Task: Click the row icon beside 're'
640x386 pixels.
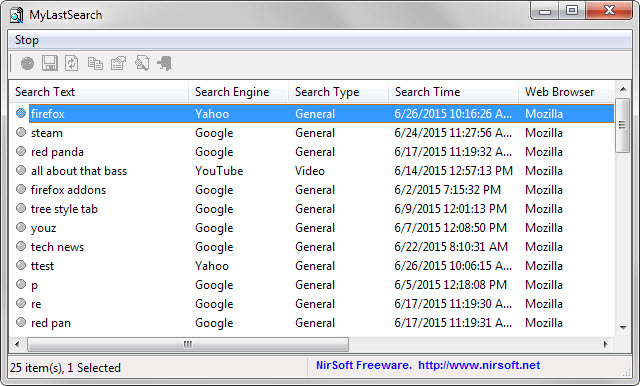Action: [21, 303]
